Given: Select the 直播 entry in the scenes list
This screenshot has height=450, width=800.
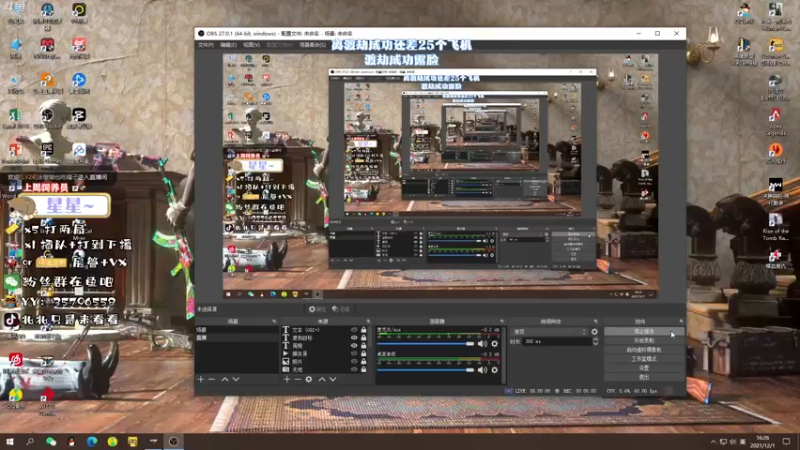Looking at the screenshot, I should tap(237, 338).
